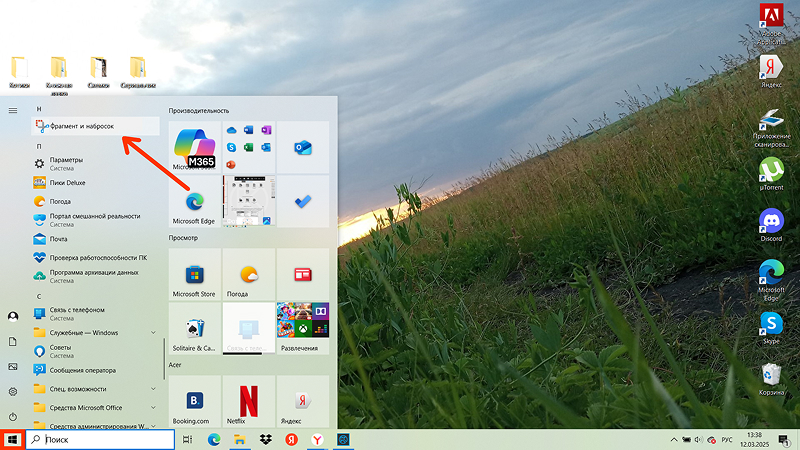Open the Discord desktop shortcut

(x=771, y=225)
